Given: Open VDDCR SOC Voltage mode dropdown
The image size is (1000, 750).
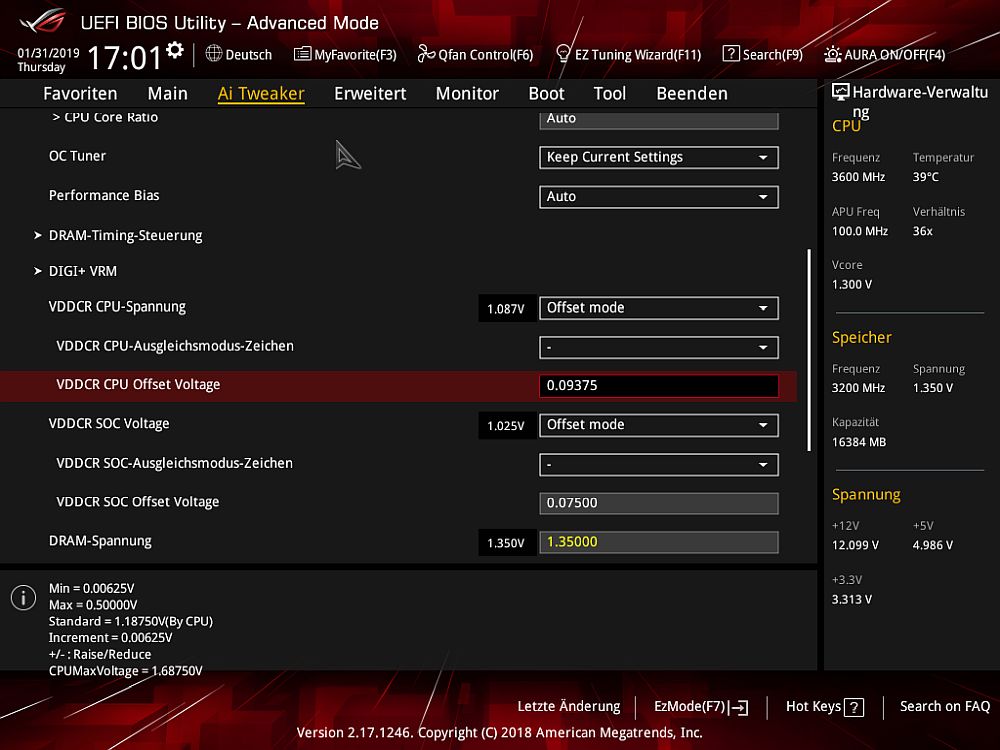Looking at the screenshot, I should click(659, 425).
